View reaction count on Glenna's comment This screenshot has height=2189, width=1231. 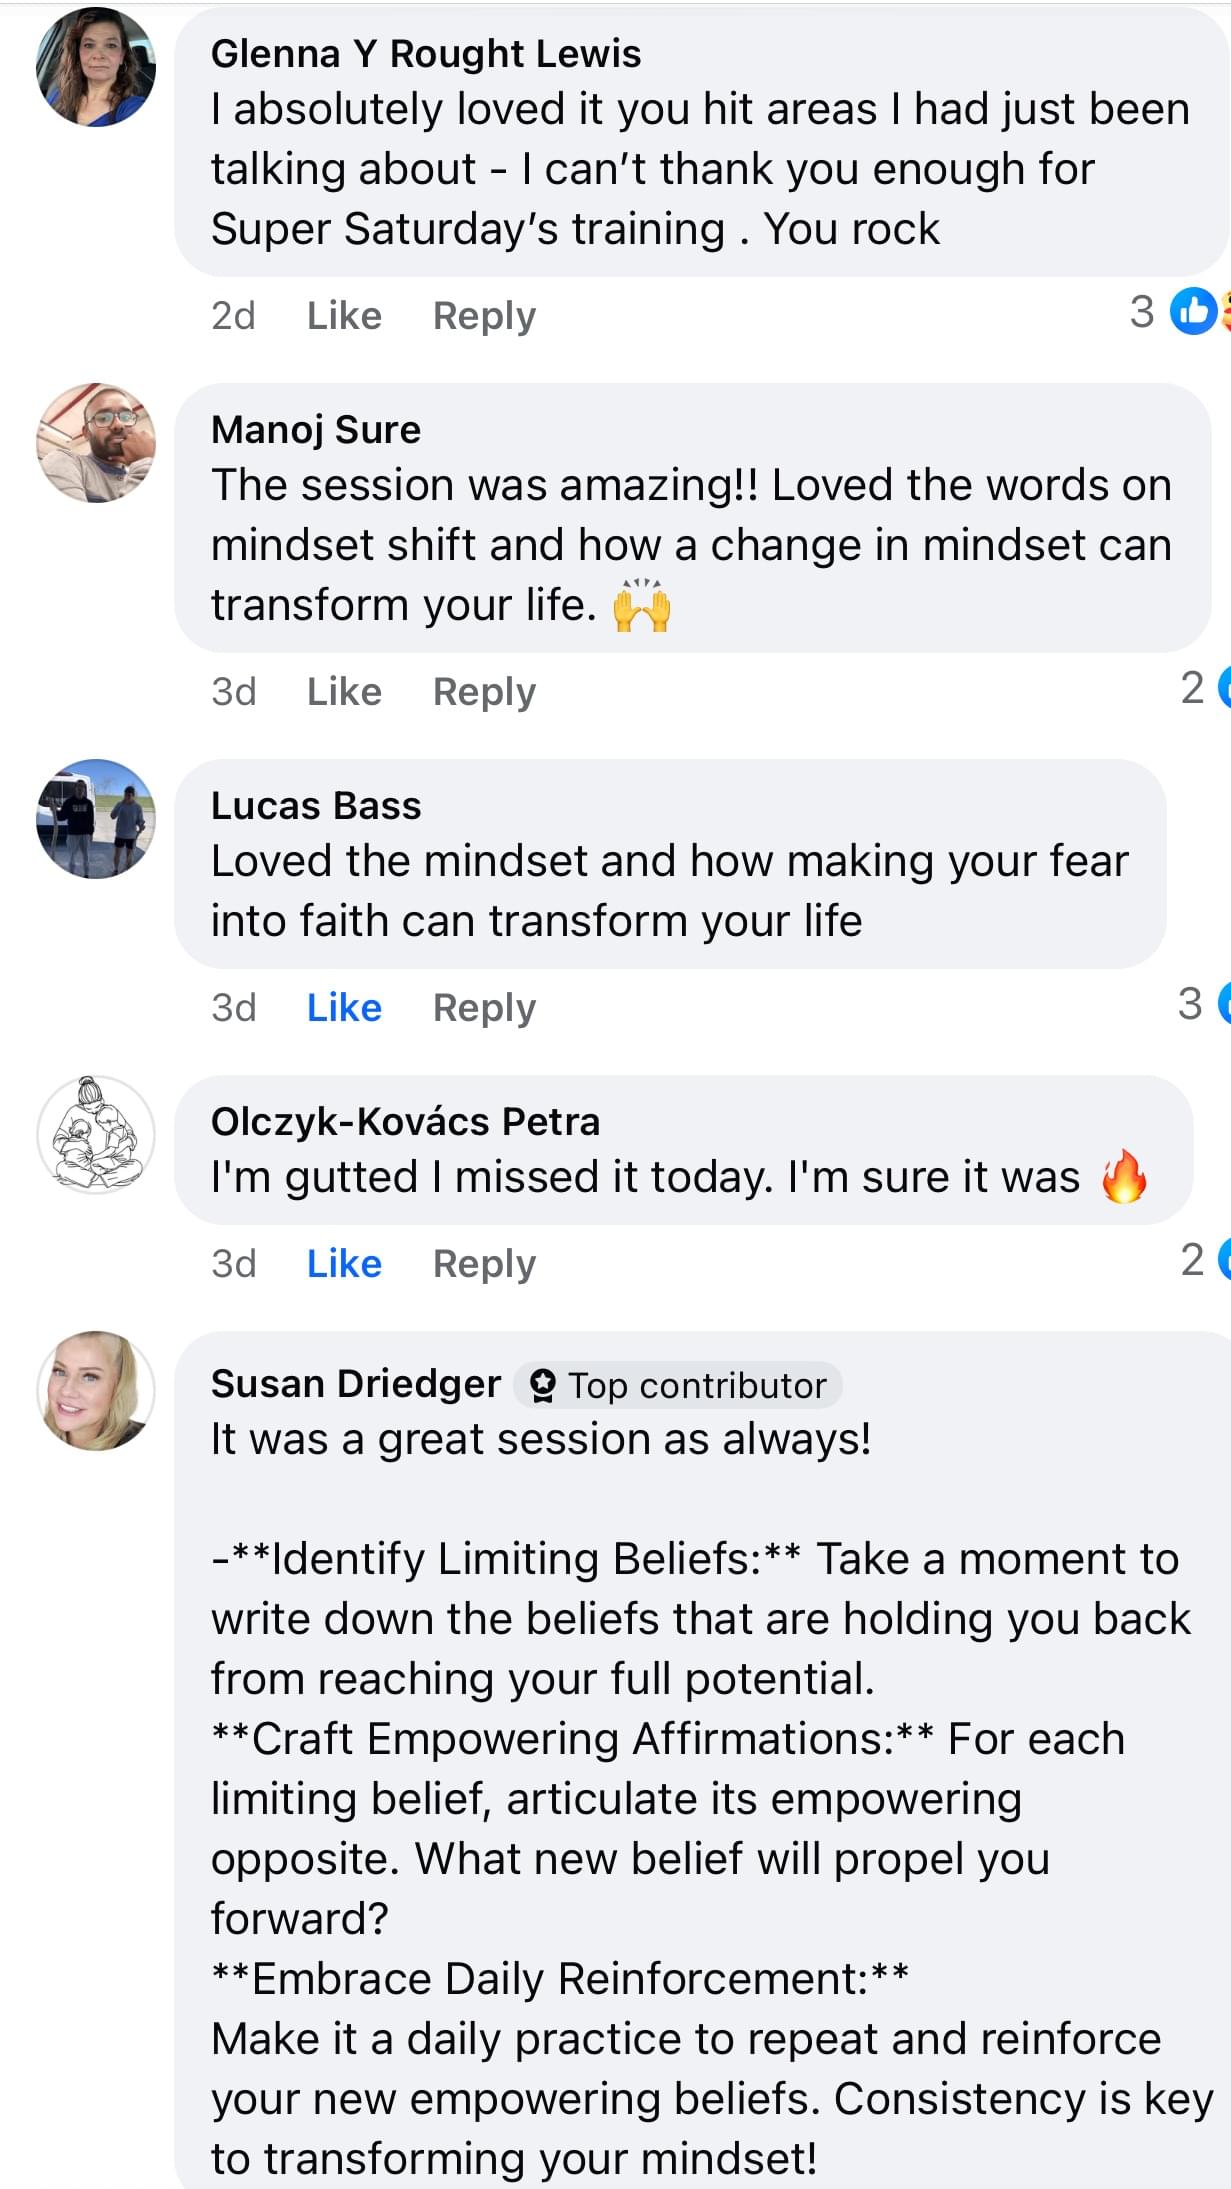click(x=1142, y=312)
